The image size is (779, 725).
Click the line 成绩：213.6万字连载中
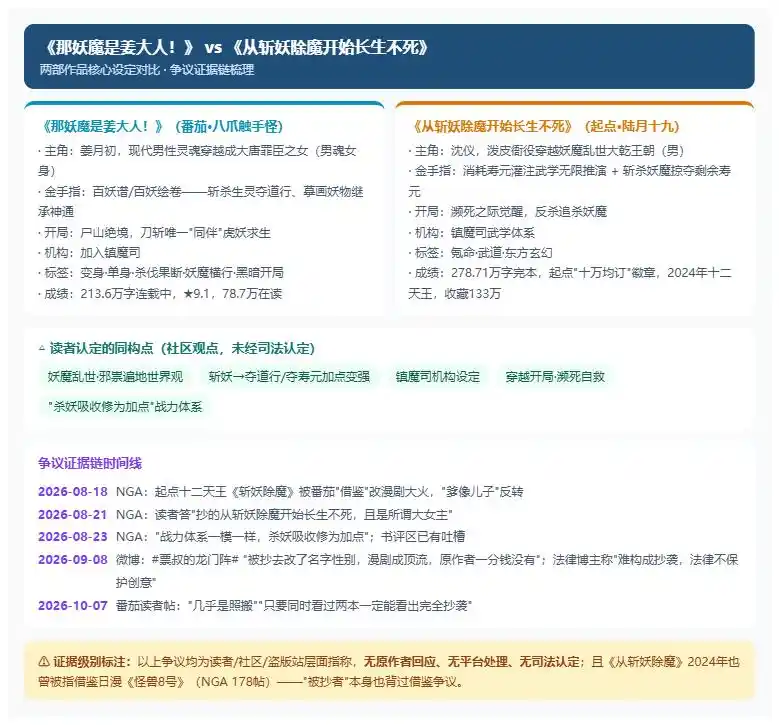(160, 294)
